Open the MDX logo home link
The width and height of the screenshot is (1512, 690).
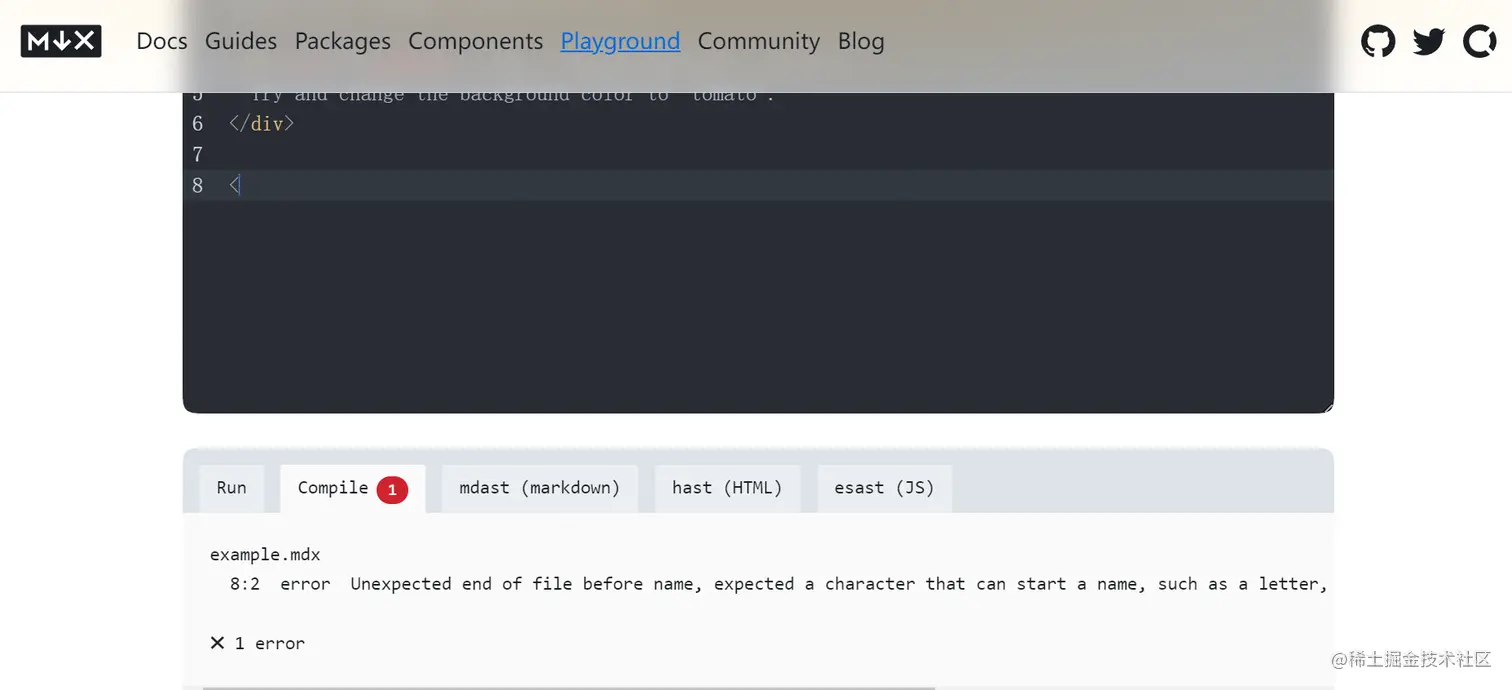pyautogui.click(x=61, y=41)
